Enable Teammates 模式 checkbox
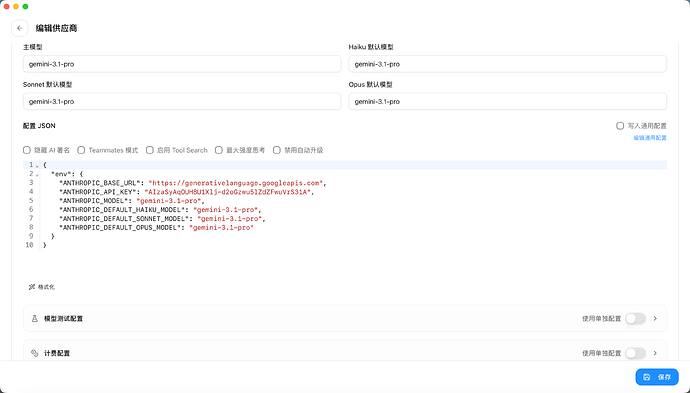 (x=81, y=150)
